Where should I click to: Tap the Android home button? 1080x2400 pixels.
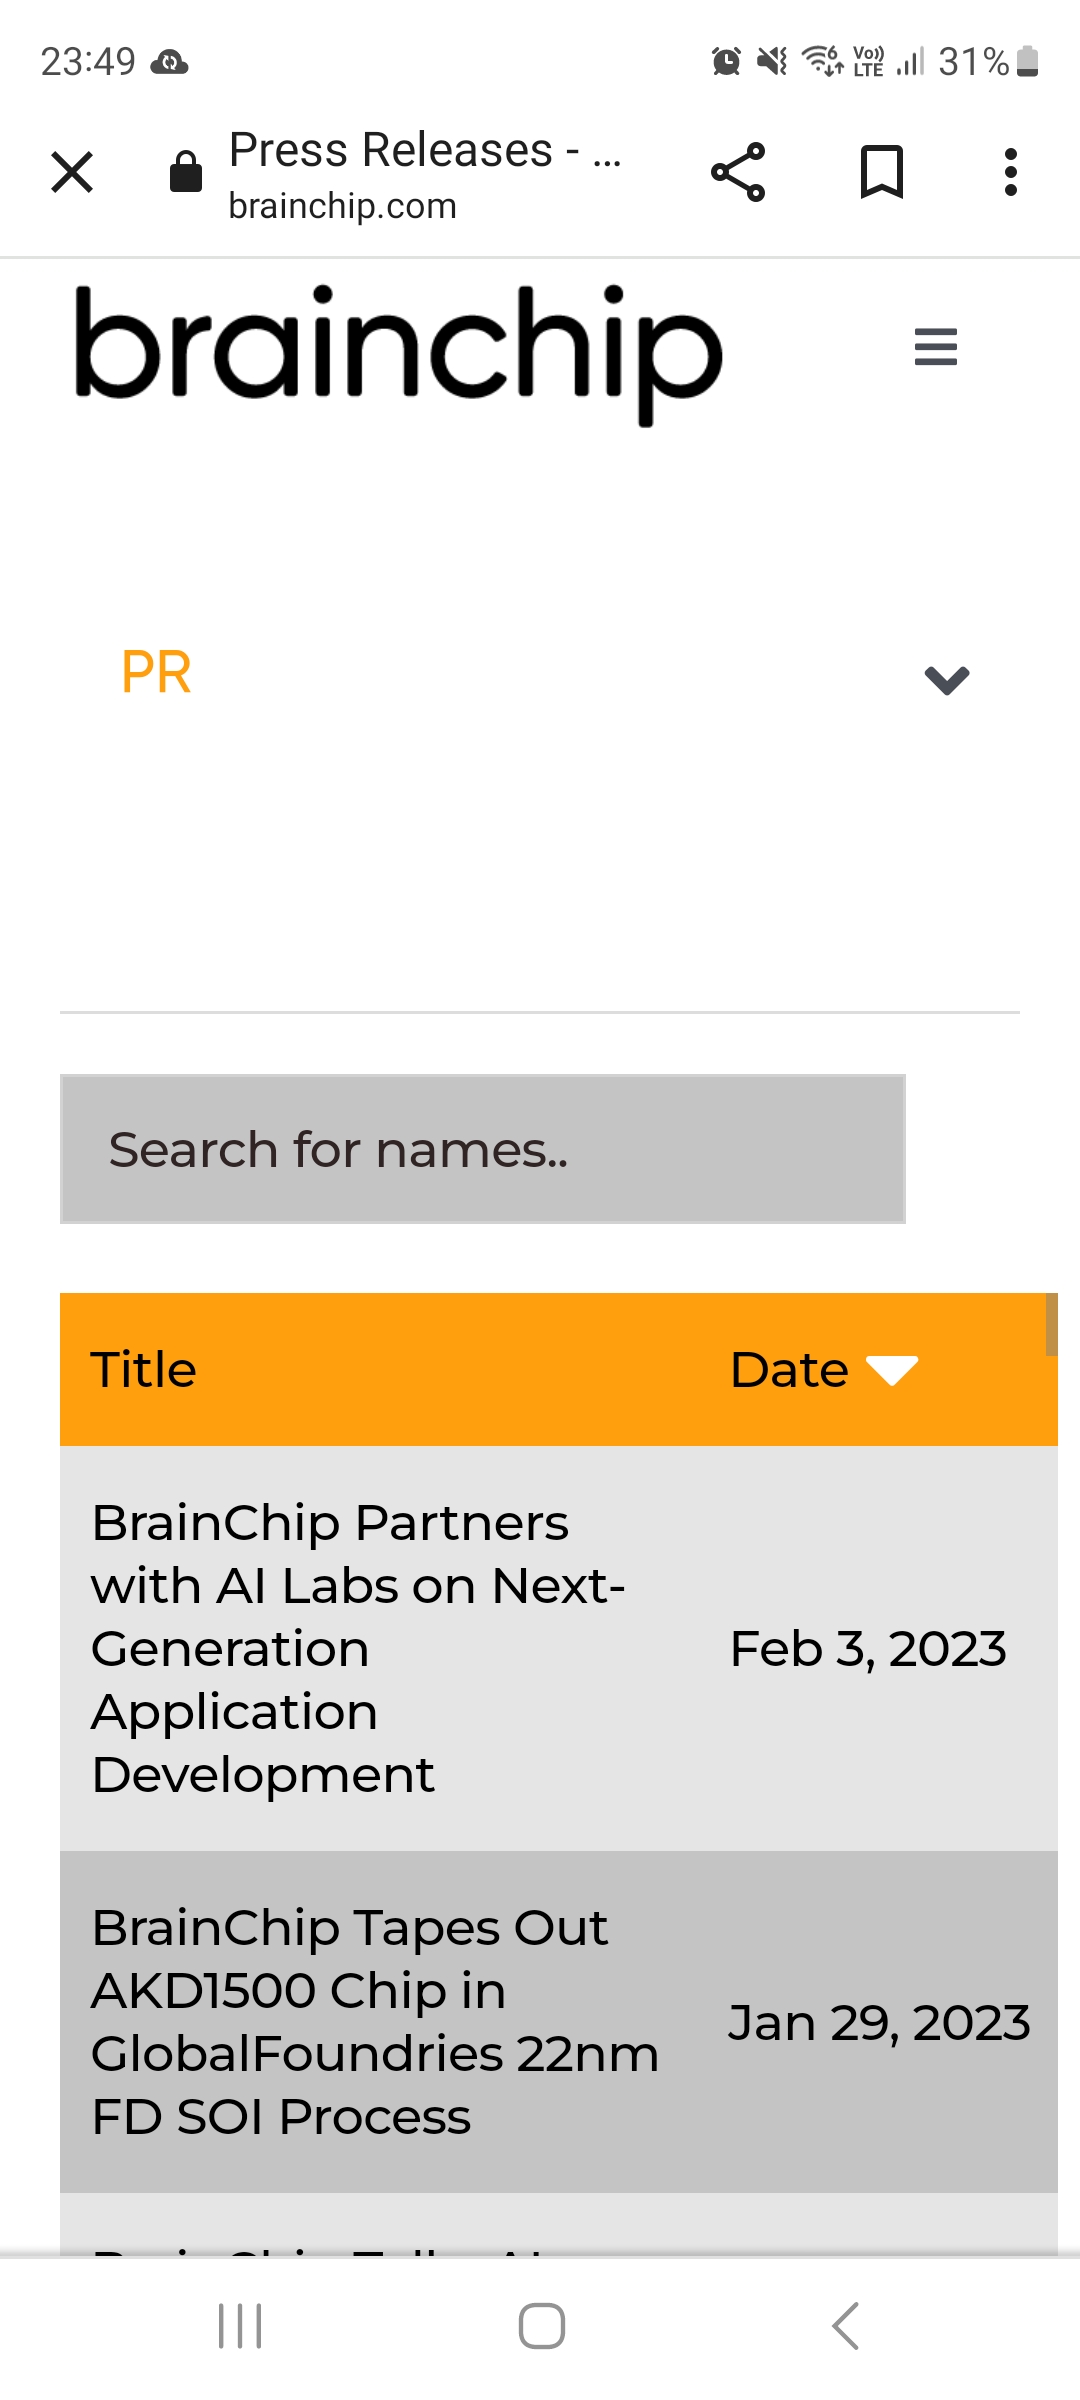[x=541, y=2326]
